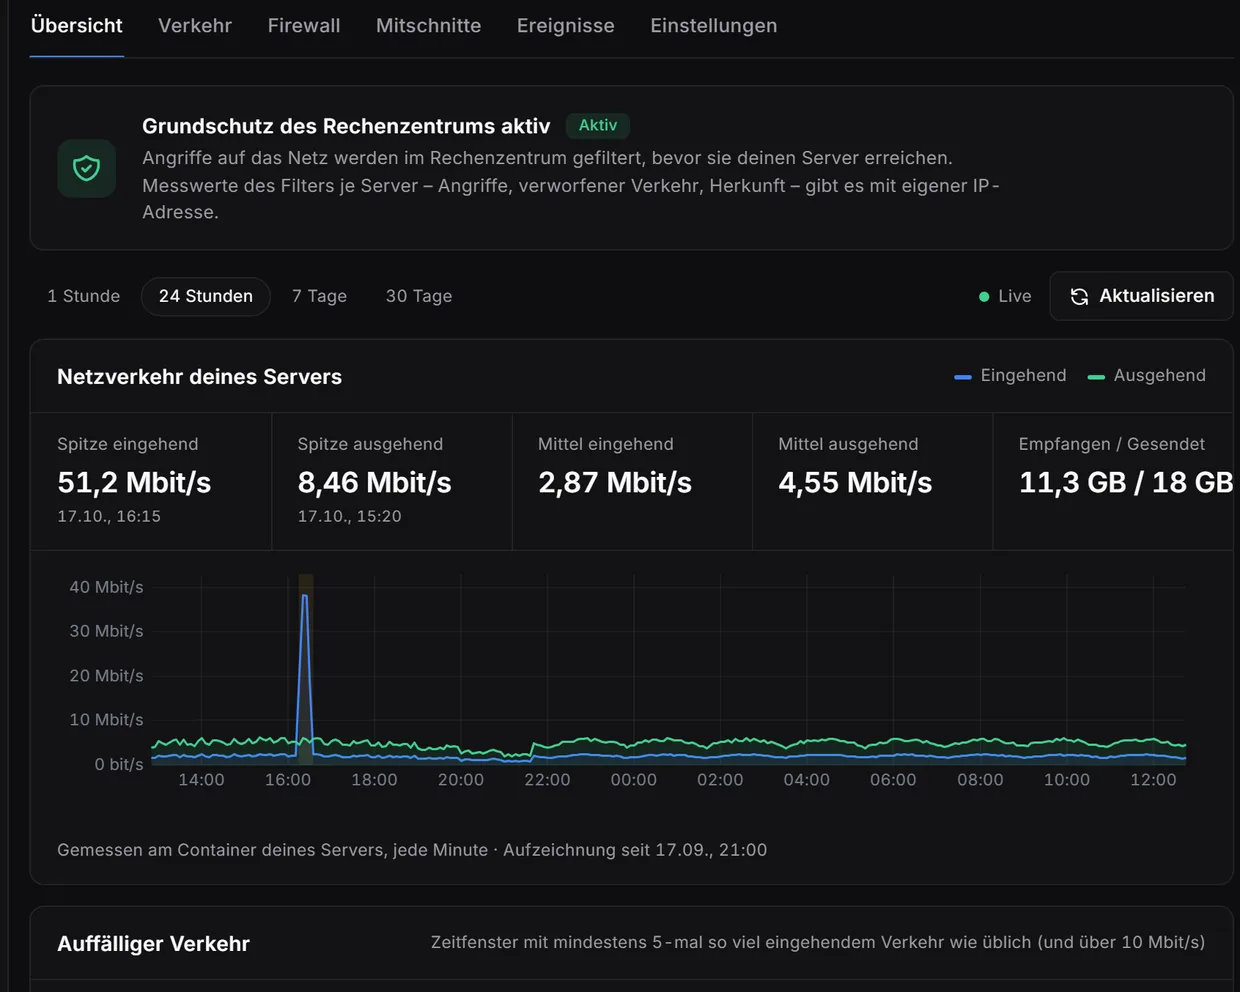
Task: Click the Empfangen / Gesendet label
Action: tap(1112, 444)
